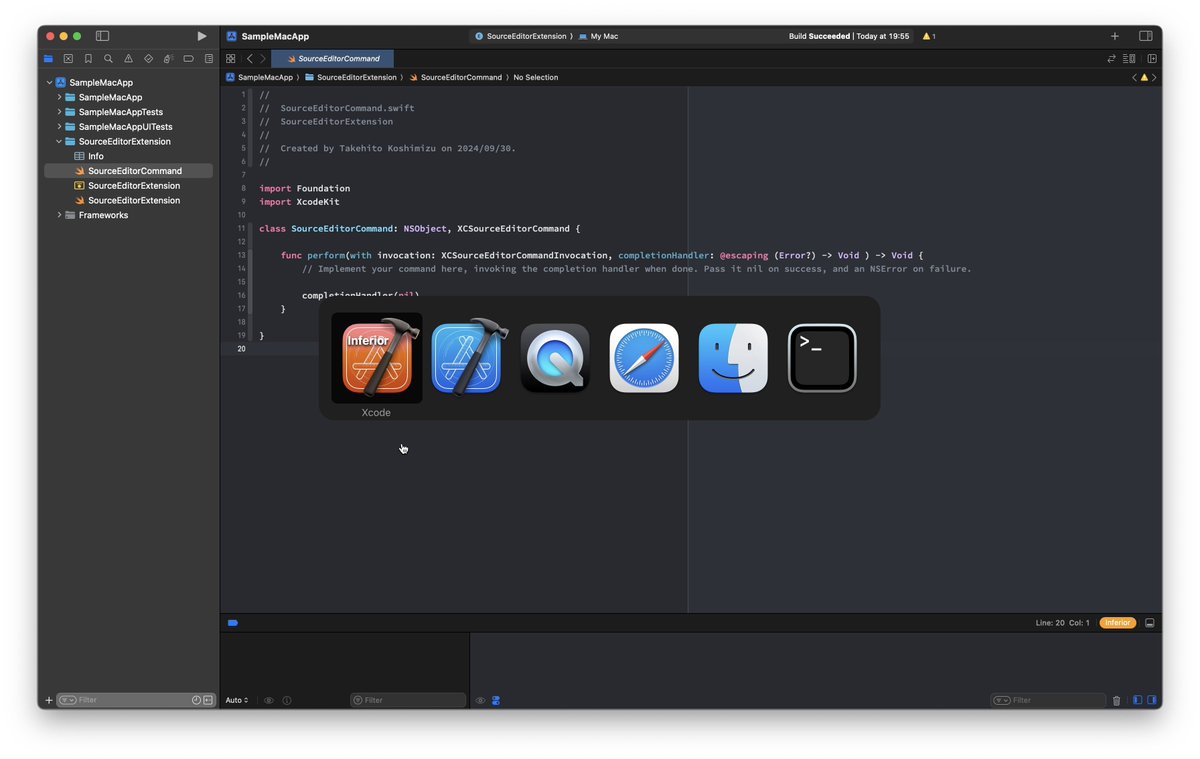Go forward in editor history
This screenshot has width=1200, height=759.
[x=263, y=59]
